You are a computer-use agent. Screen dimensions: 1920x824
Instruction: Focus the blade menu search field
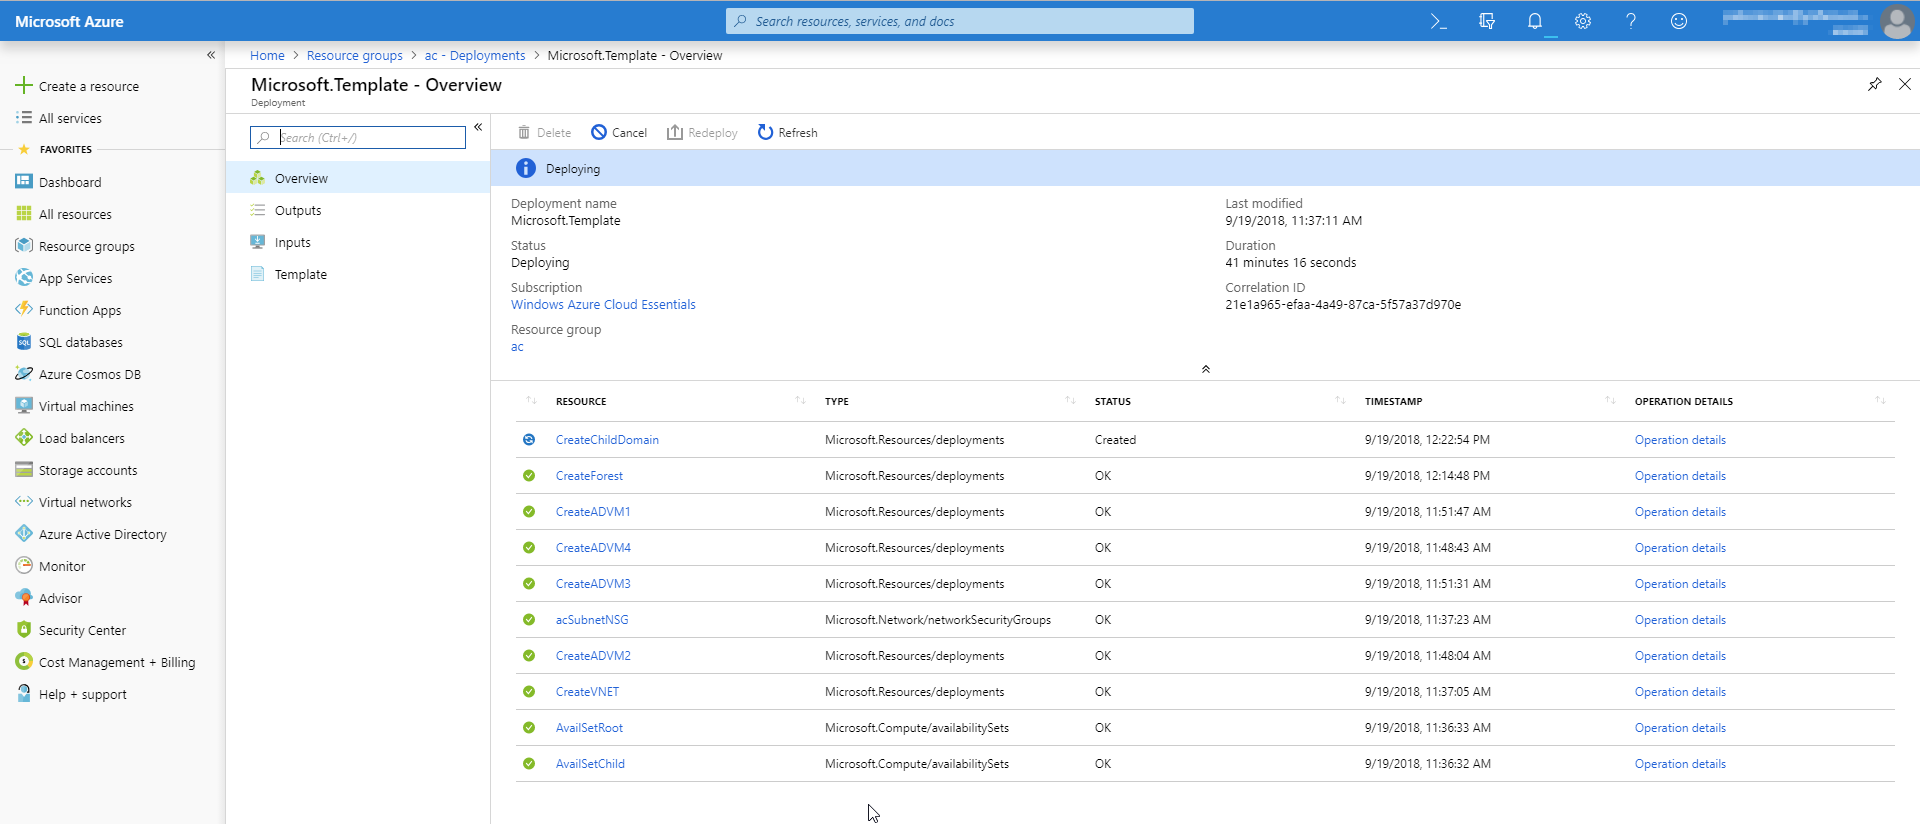[358, 137]
